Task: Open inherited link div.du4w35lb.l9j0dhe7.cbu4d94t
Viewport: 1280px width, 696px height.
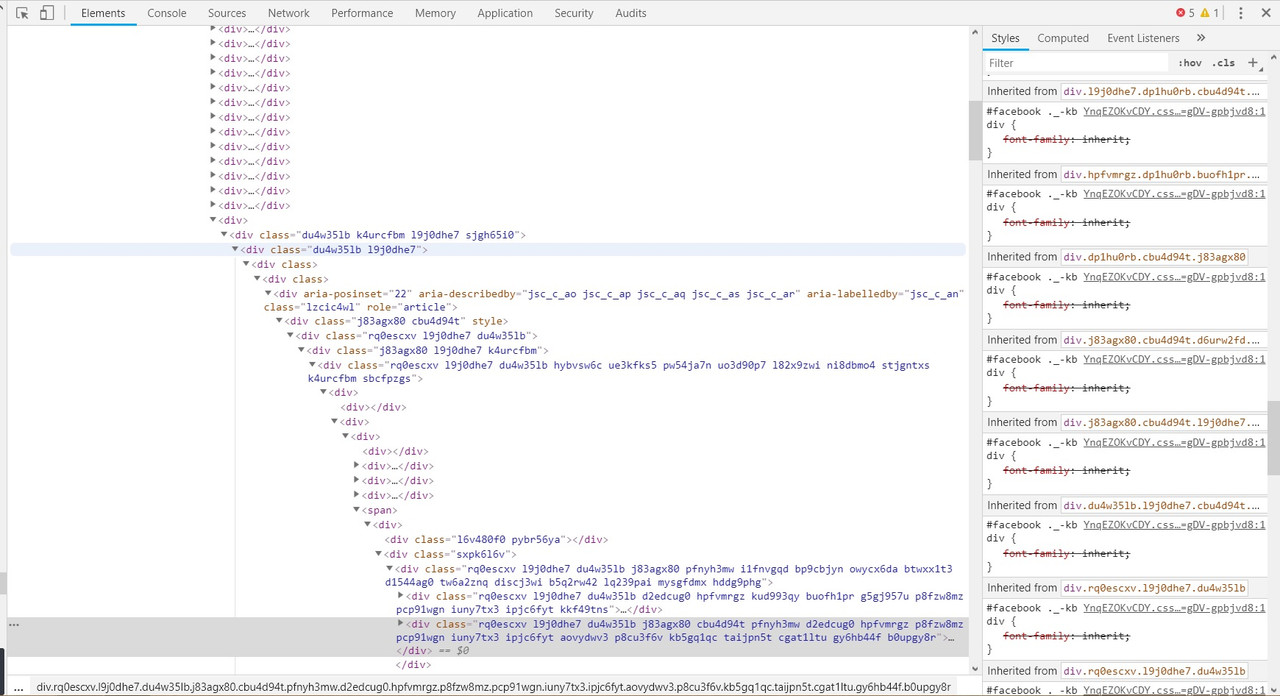Action: point(1161,505)
